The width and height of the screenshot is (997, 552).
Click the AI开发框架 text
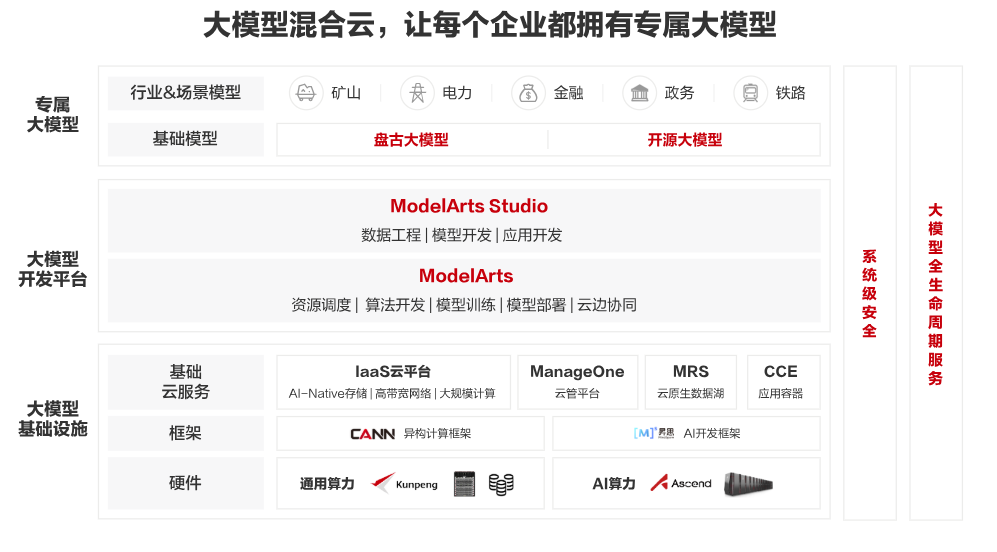[x=712, y=434]
